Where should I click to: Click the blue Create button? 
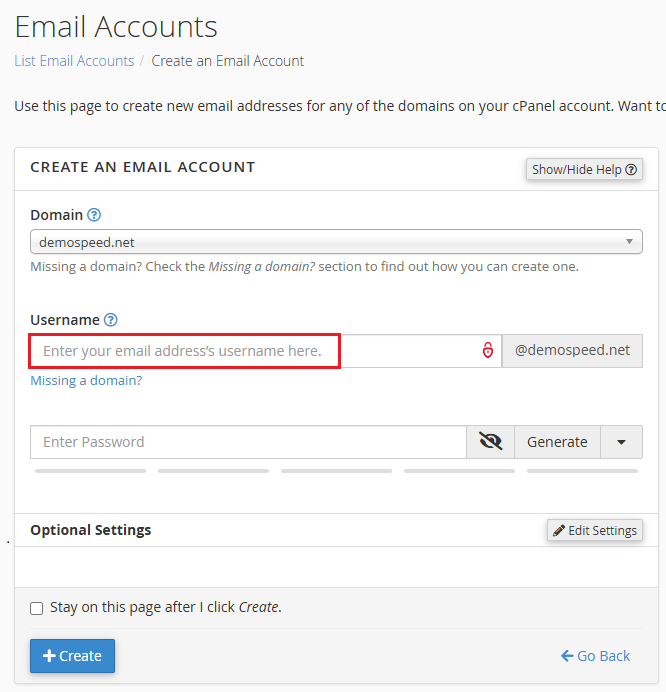(x=72, y=656)
